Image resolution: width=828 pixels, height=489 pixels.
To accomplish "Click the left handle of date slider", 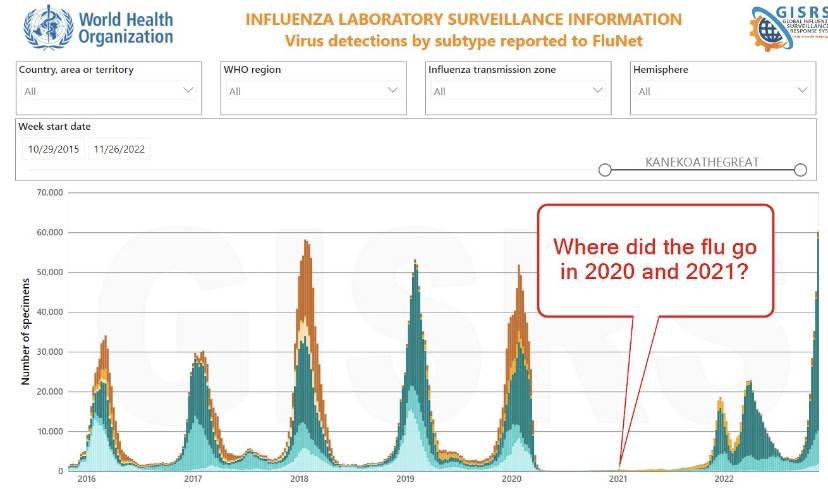I will 605,170.
